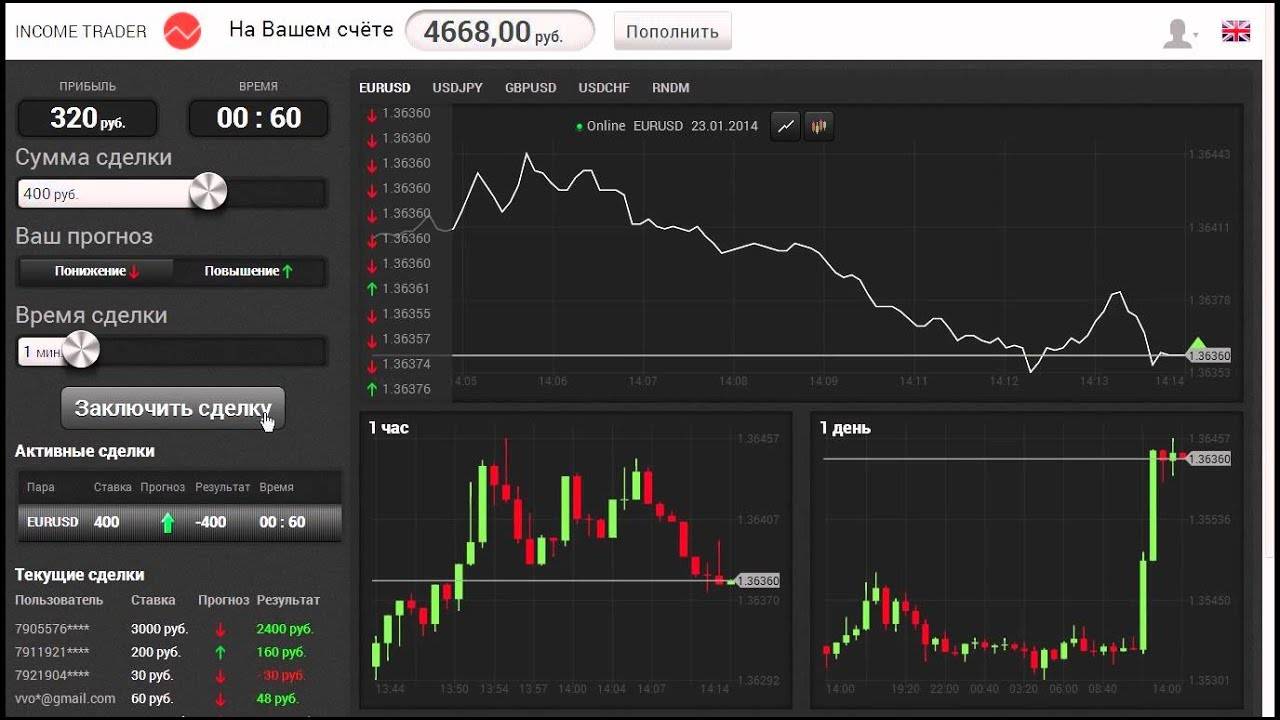This screenshot has height=720, width=1280.
Task: Click the forecast arrow in the vvo*@gmail.com row
Action: click(221, 700)
